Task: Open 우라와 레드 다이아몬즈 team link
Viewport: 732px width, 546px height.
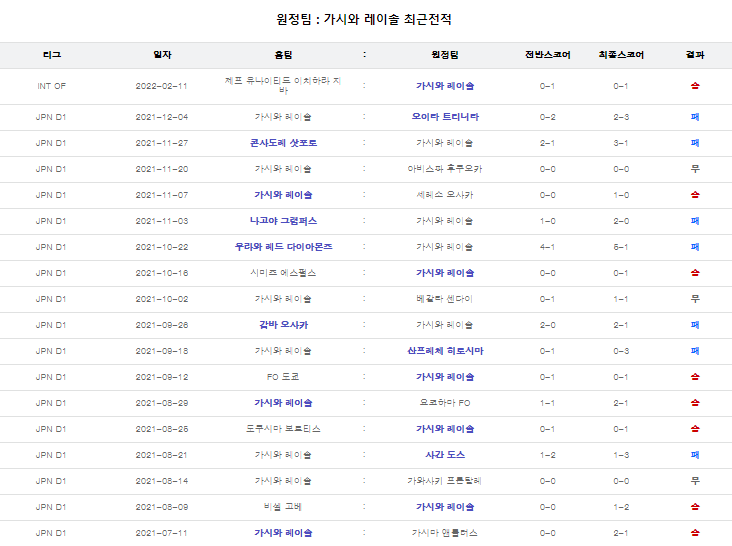Action: click(x=283, y=247)
